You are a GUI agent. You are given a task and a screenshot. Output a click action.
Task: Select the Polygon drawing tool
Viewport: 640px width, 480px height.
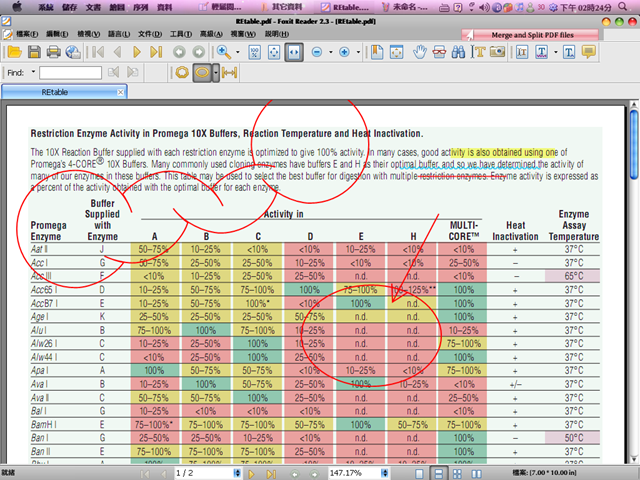click(182, 73)
